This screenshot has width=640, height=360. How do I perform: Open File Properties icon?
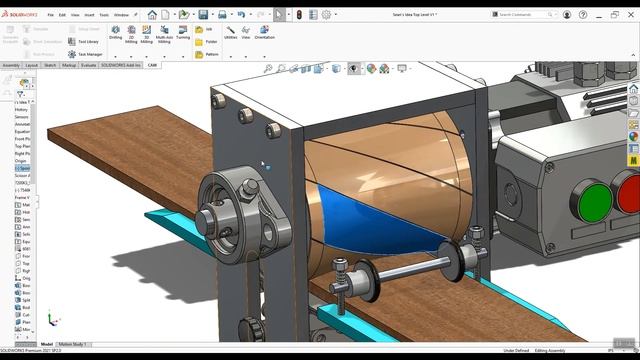click(x=313, y=15)
